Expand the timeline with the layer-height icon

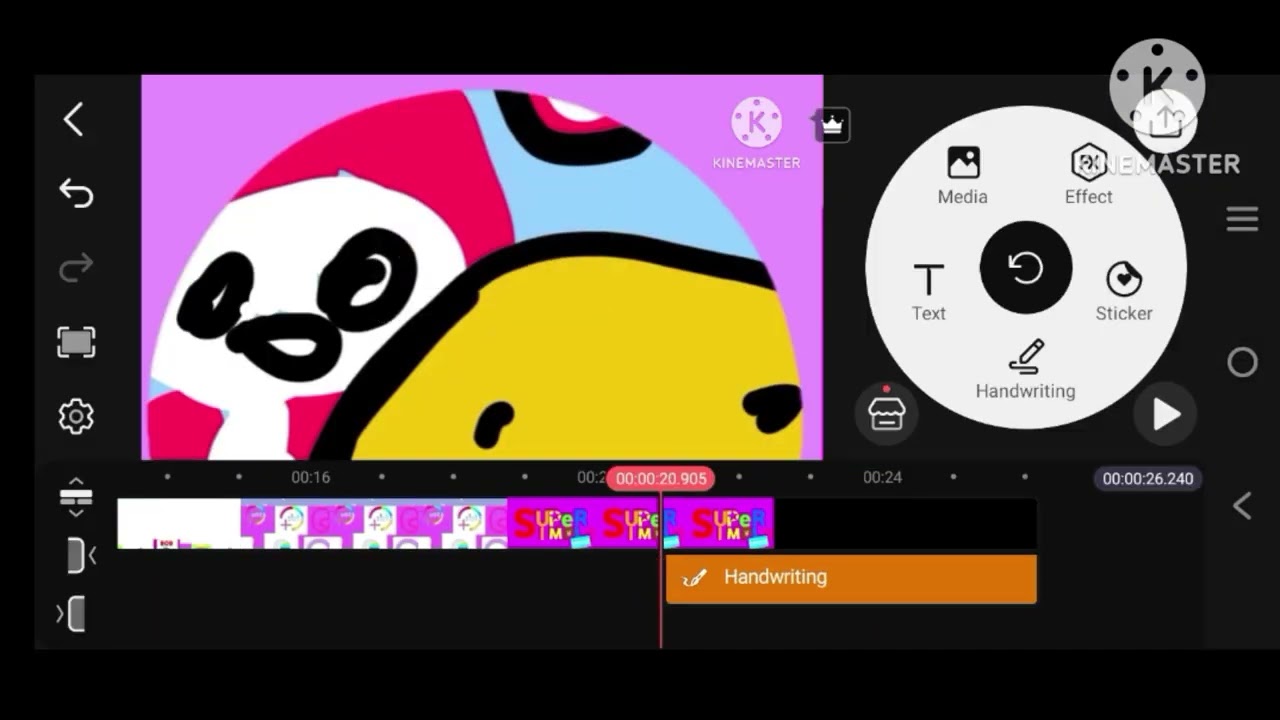click(76, 497)
